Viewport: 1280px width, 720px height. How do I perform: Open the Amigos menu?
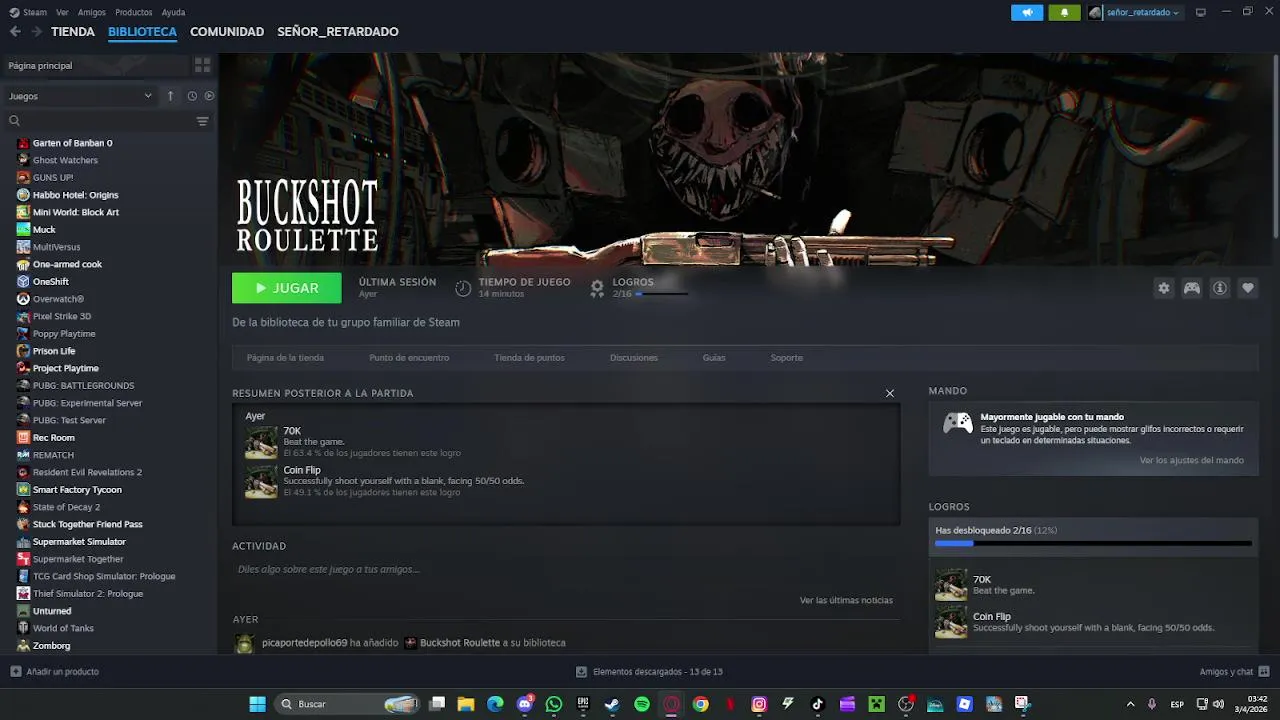pos(92,12)
